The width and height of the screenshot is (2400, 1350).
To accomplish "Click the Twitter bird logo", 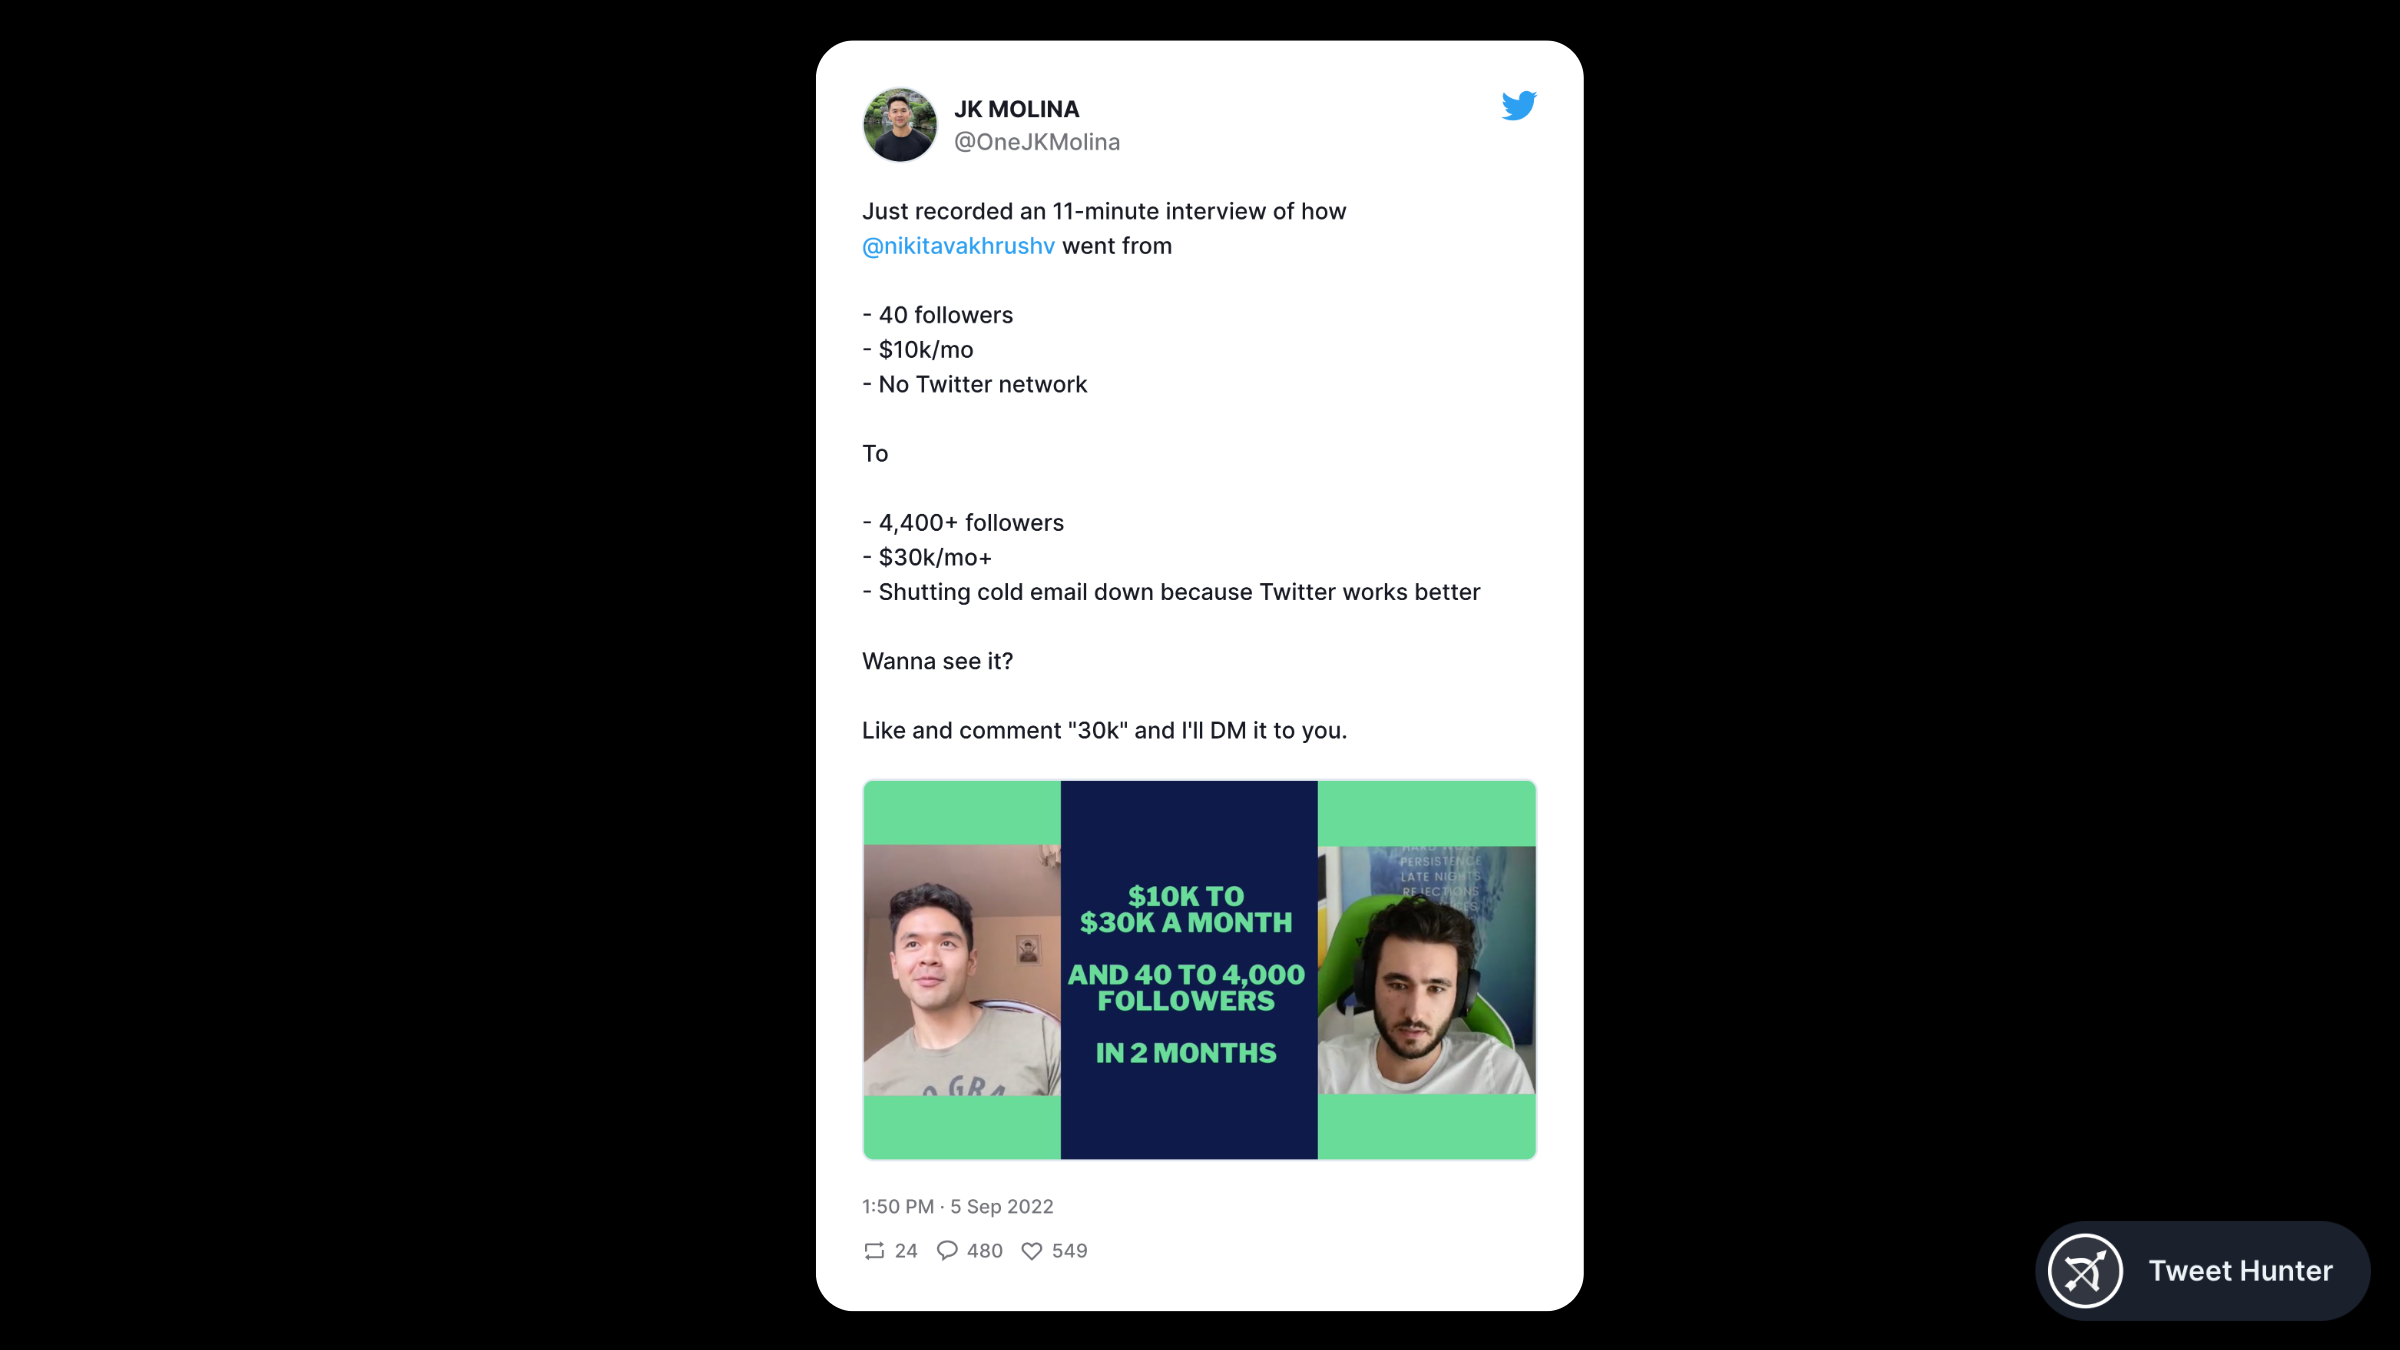I will coord(1518,105).
